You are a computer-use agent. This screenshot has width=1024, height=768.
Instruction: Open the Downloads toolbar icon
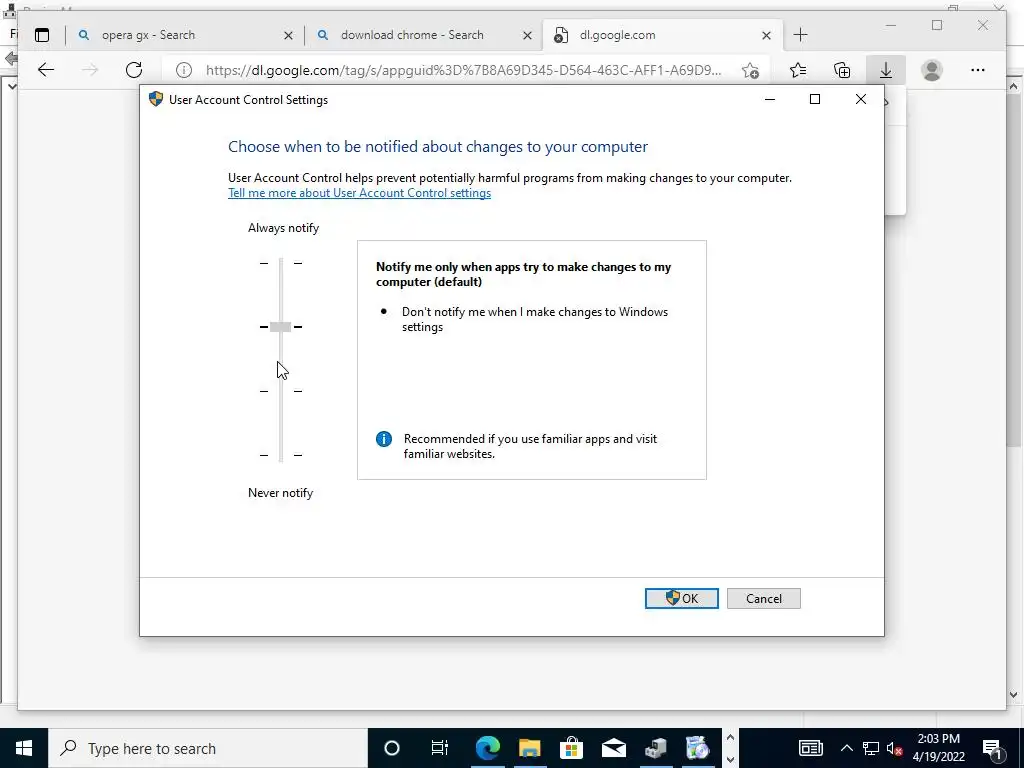pyautogui.click(x=886, y=70)
